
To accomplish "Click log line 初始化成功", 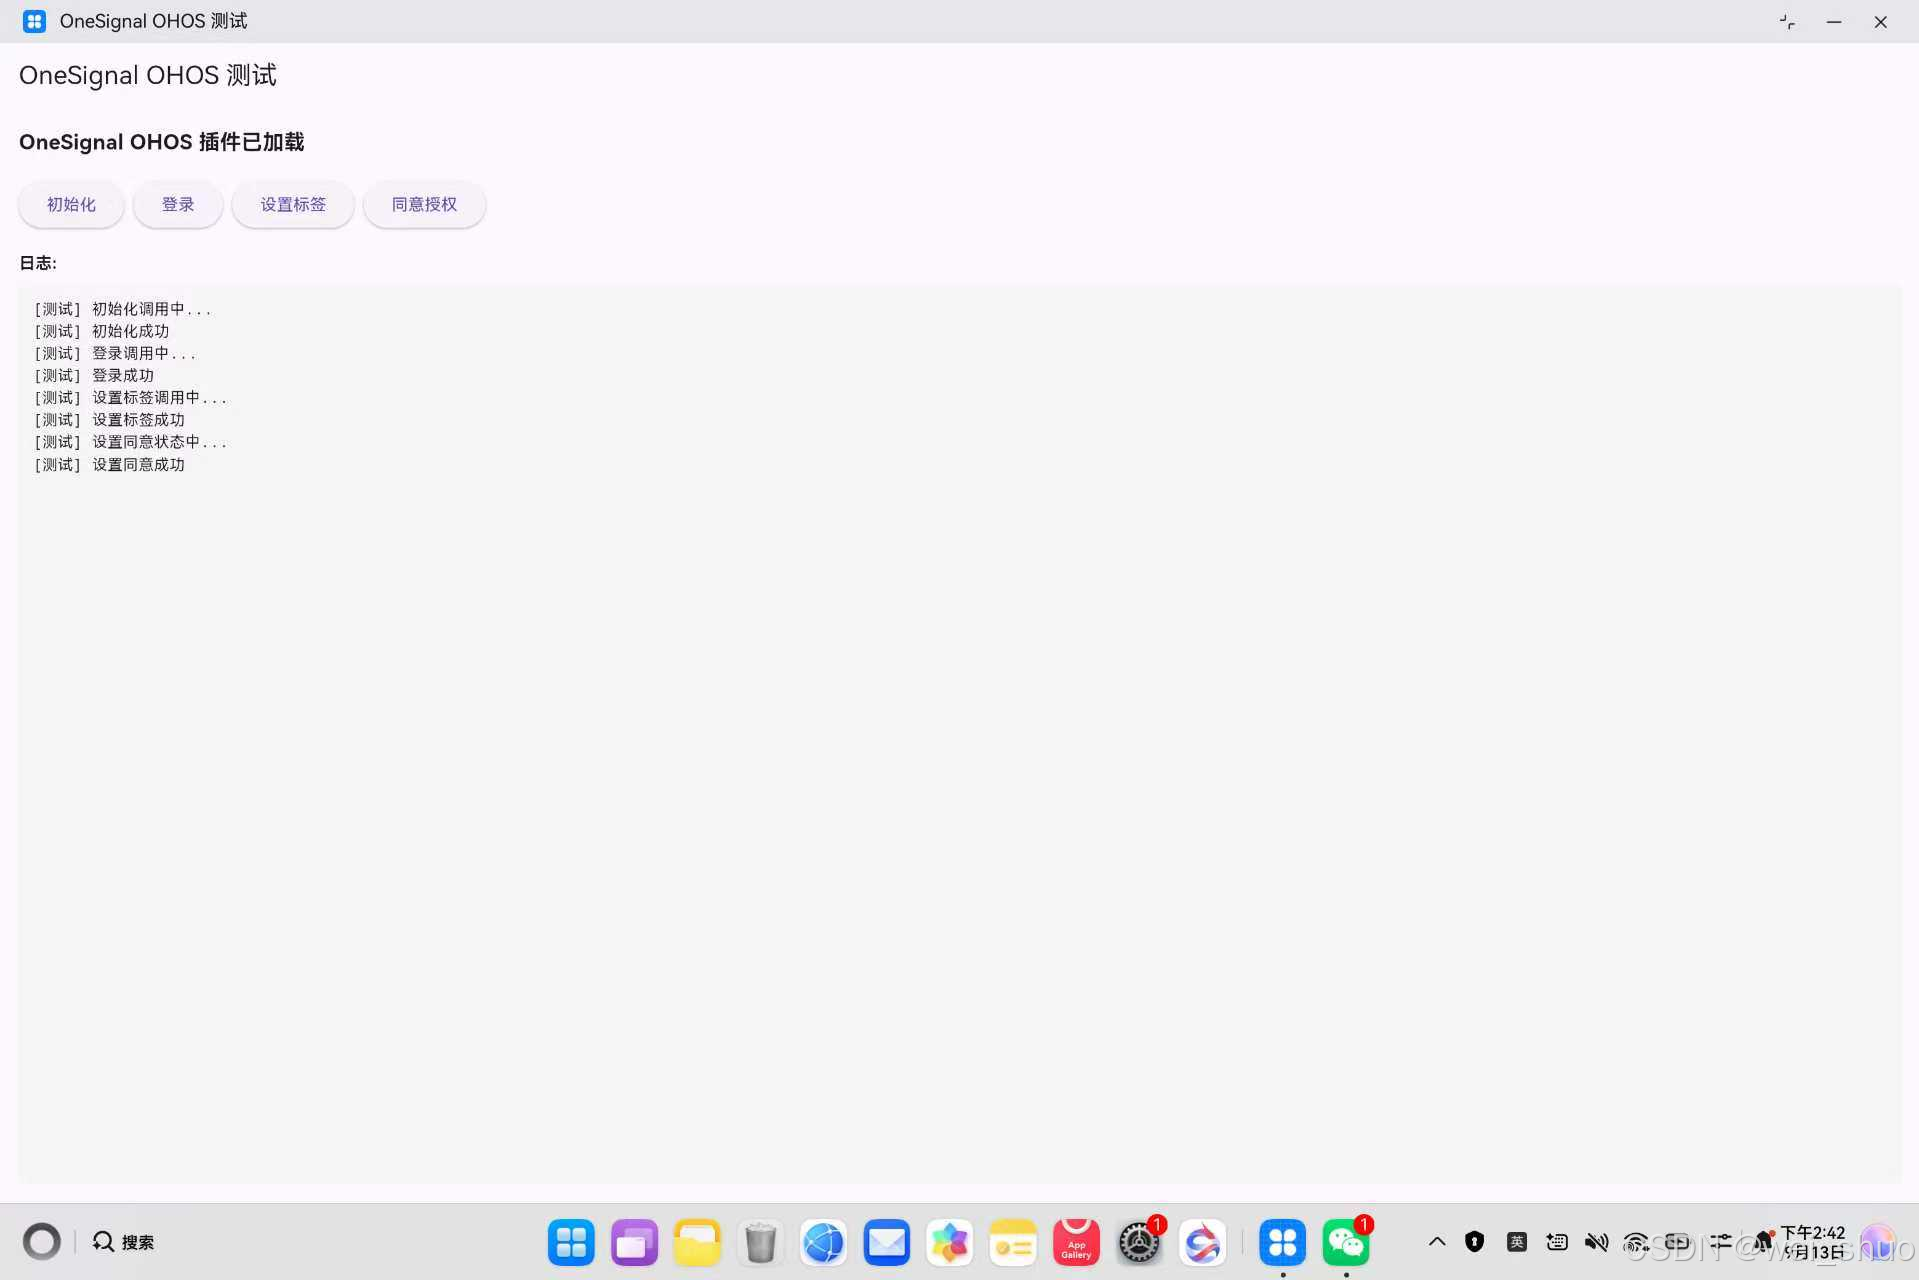I will (102, 331).
